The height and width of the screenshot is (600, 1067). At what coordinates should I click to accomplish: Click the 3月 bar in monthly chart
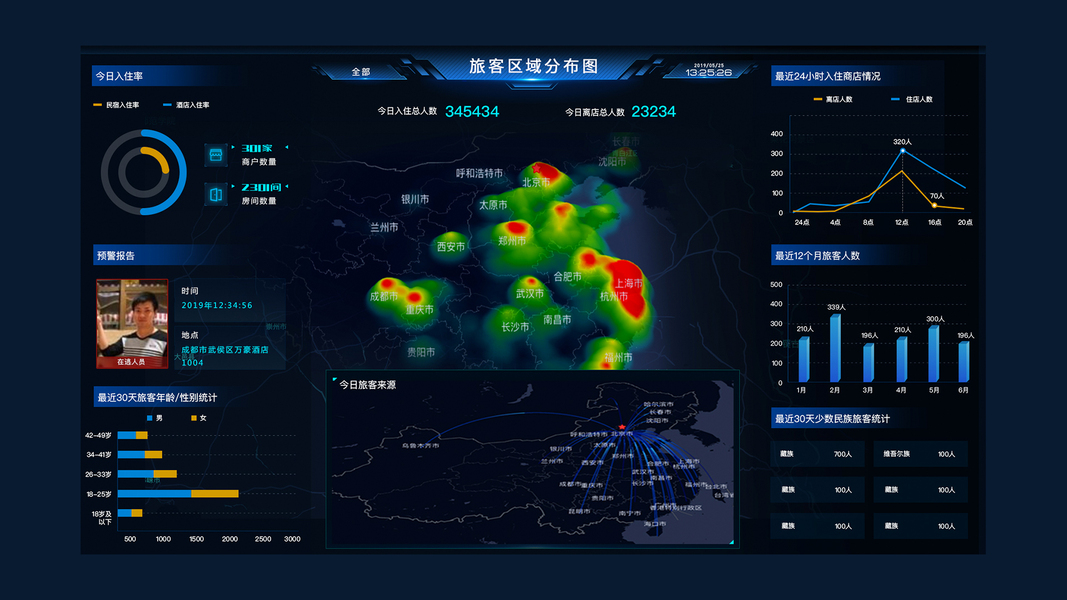click(868, 363)
